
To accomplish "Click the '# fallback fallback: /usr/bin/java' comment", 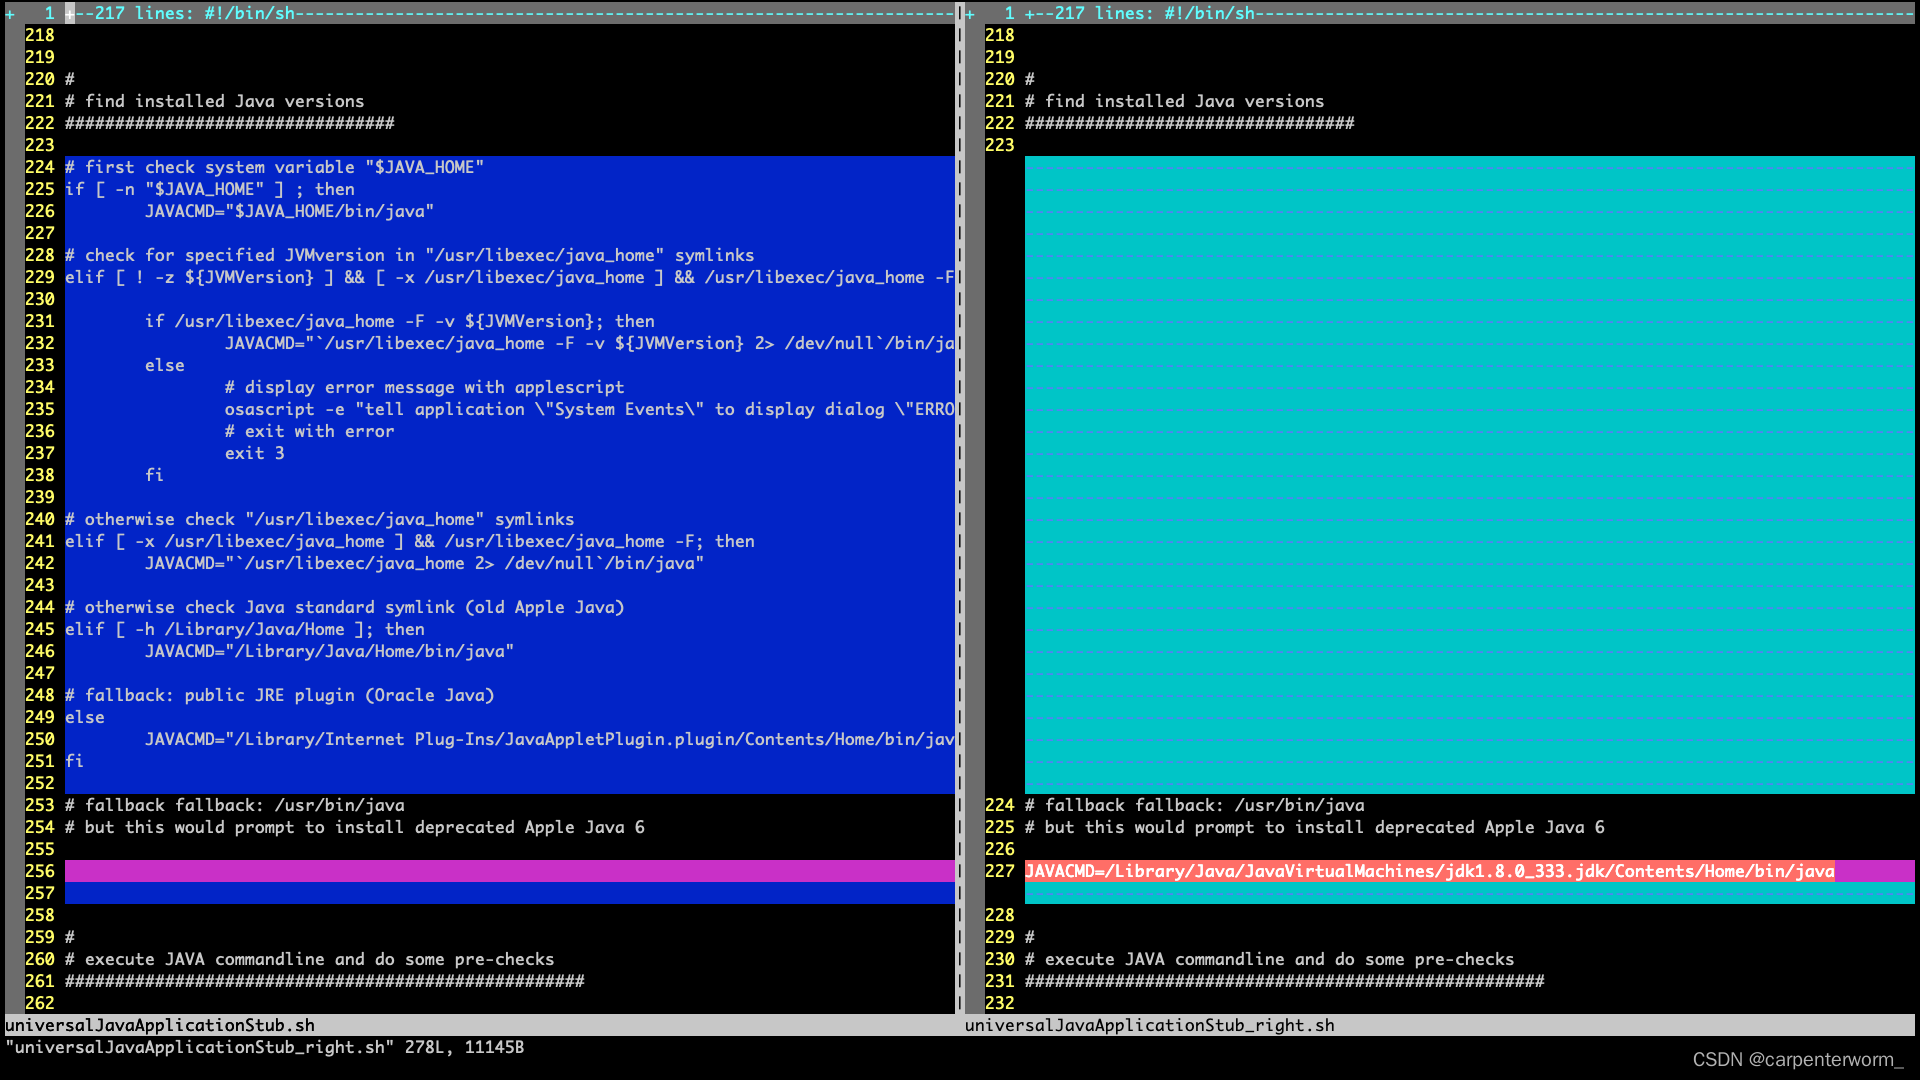I will 234,805.
